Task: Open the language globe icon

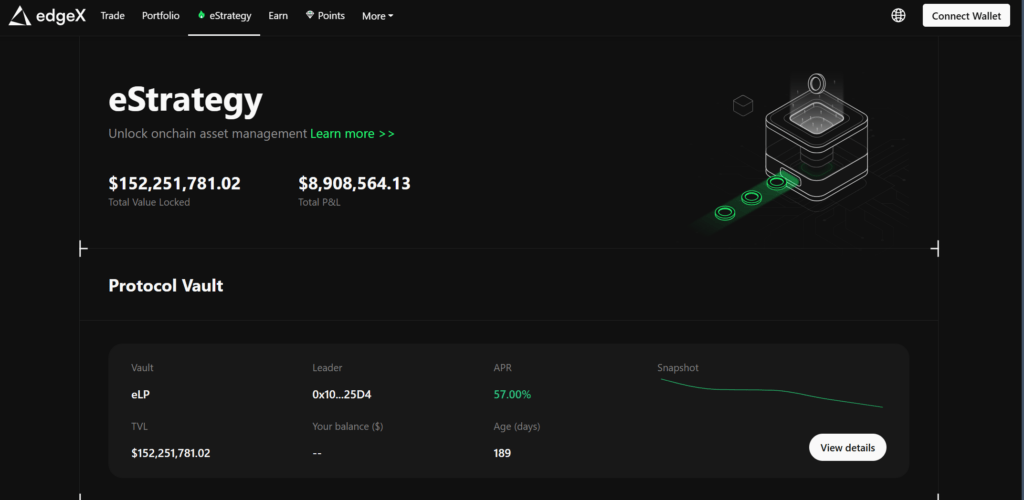Action: point(898,16)
